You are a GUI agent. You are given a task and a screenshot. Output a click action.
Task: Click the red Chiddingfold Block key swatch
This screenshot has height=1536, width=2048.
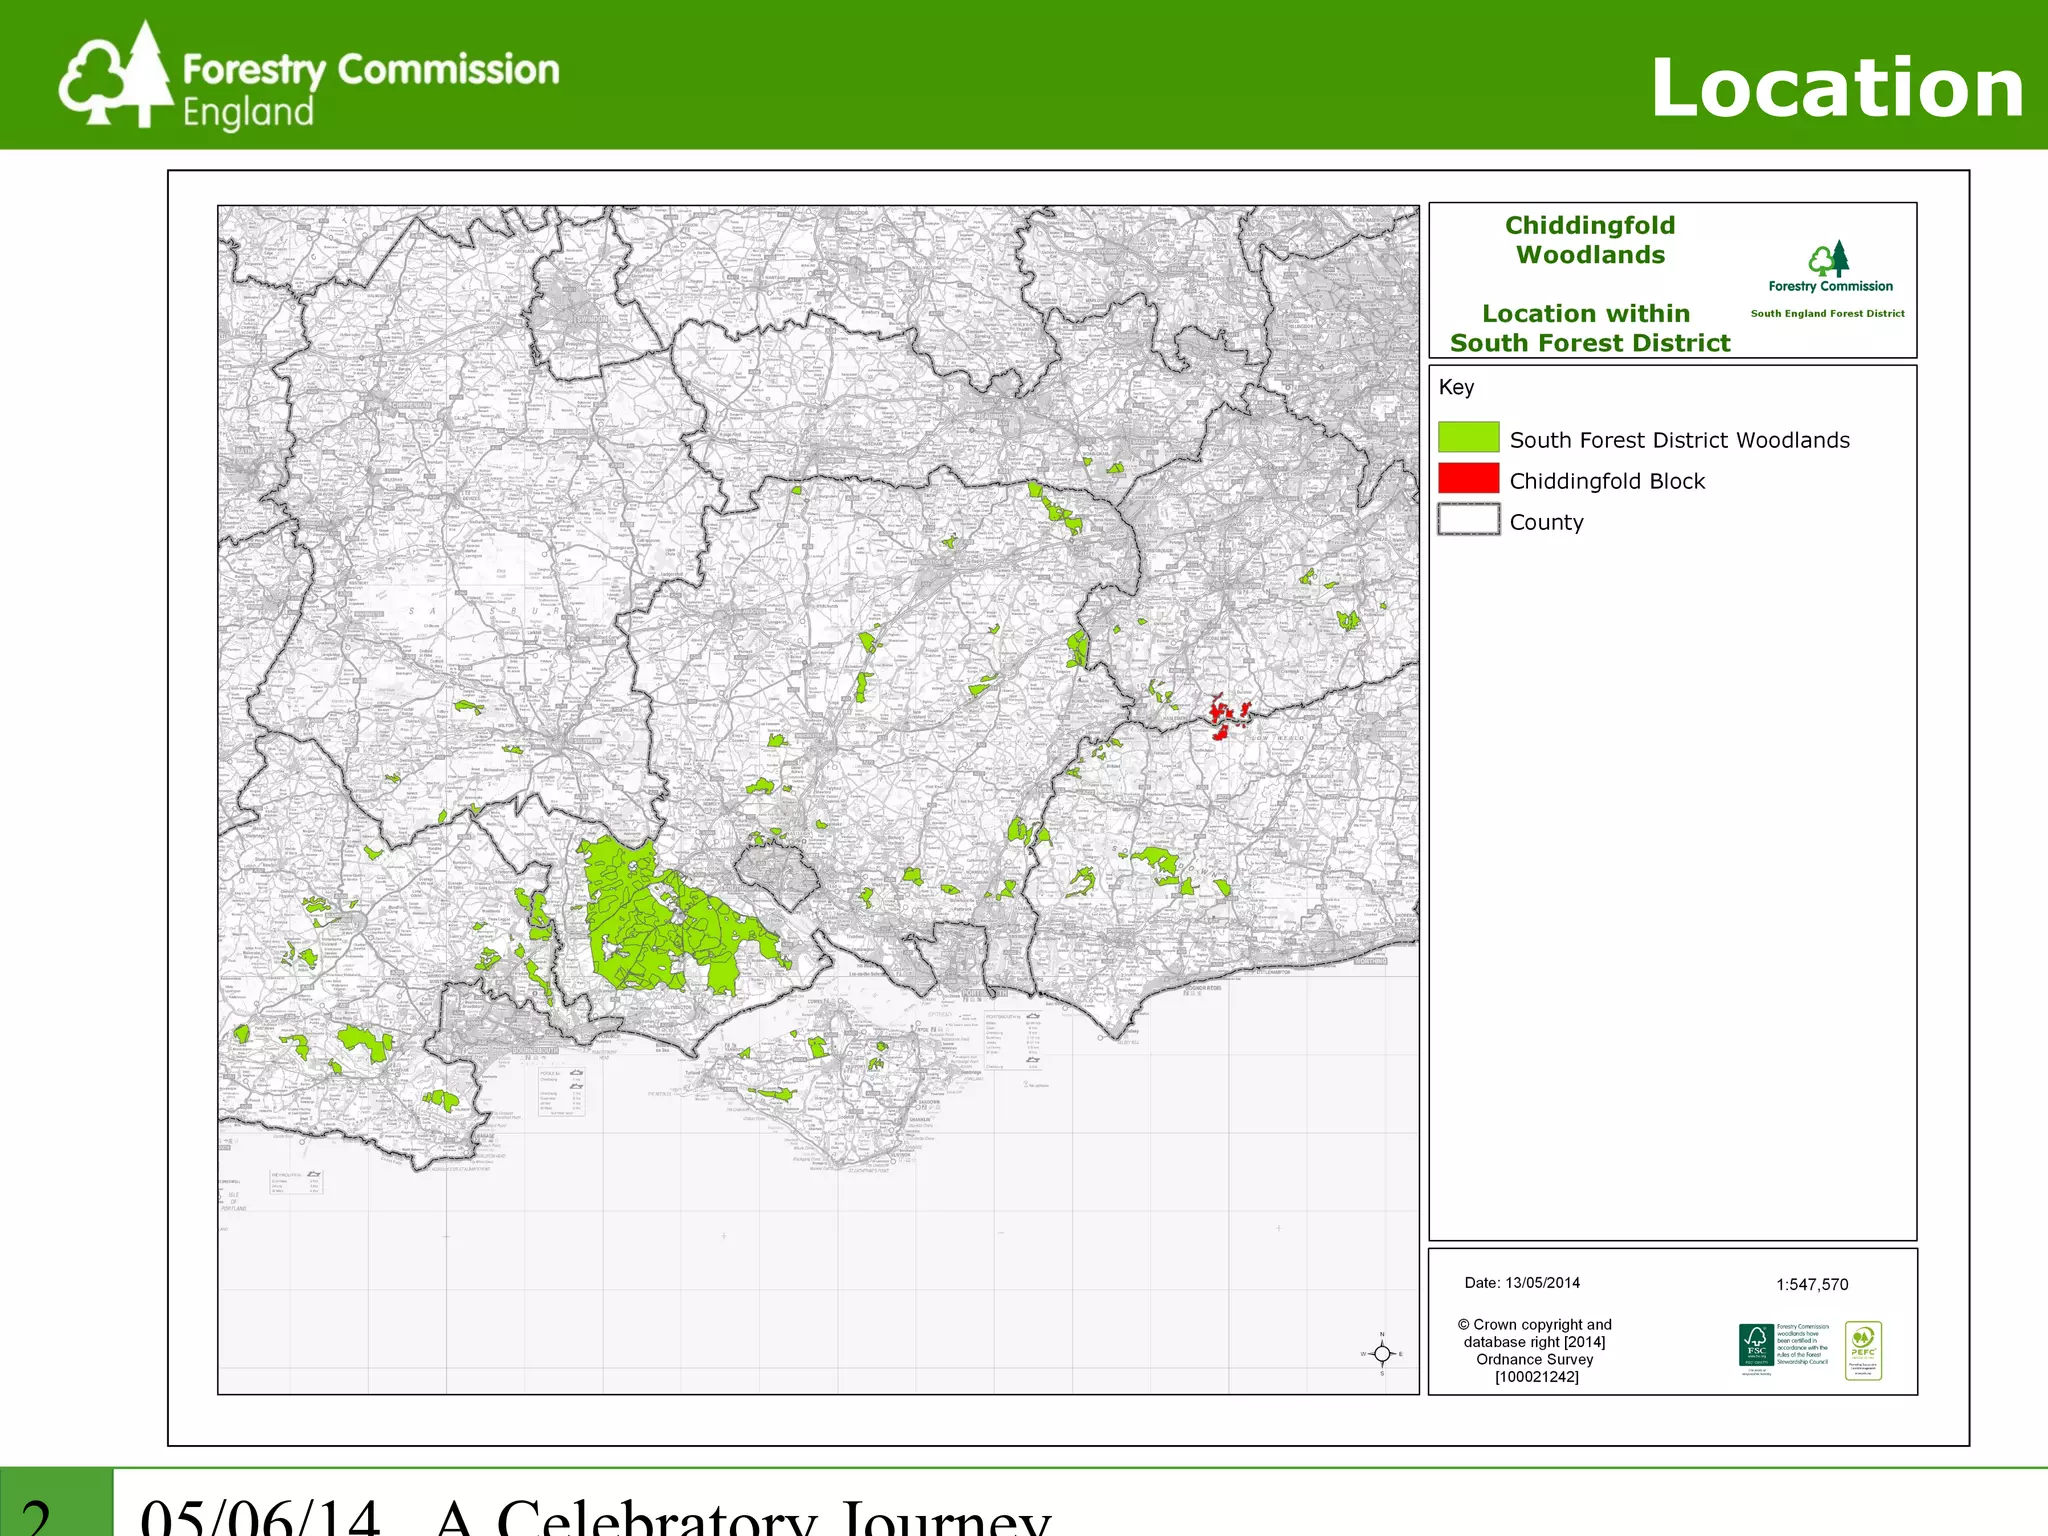pos(1468,479)
